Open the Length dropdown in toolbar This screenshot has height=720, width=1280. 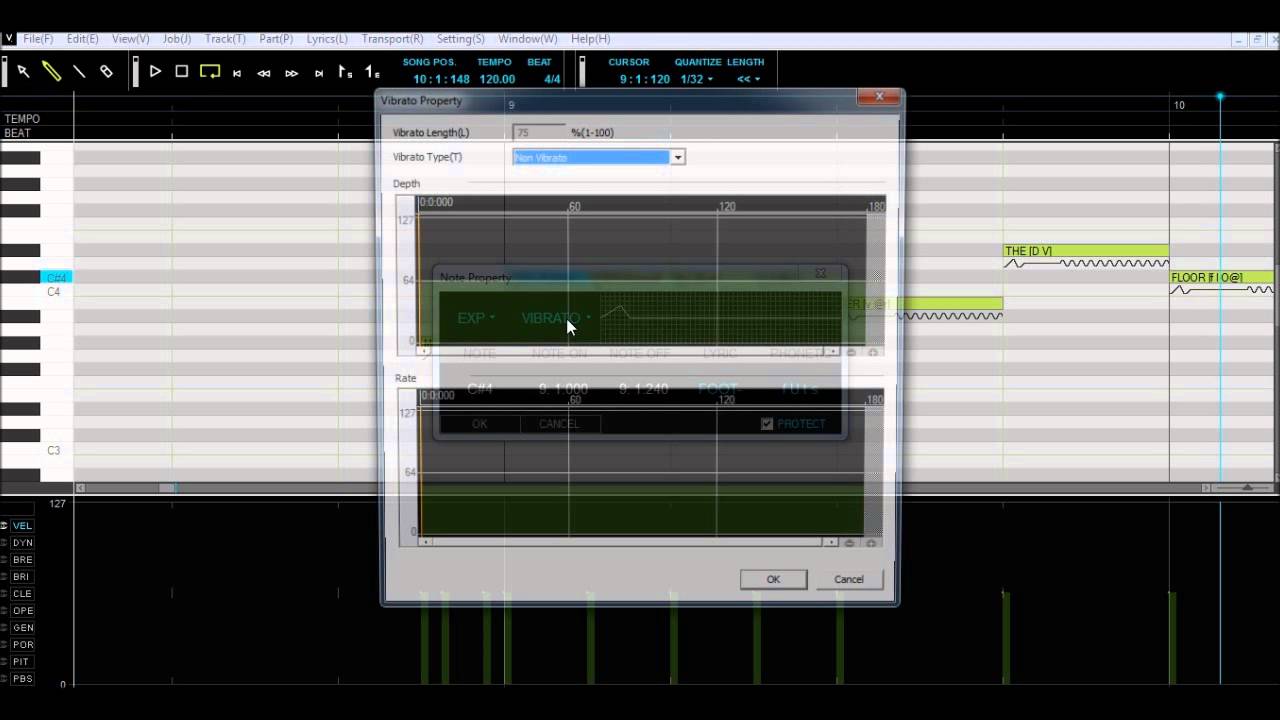[x=748, y=79]
